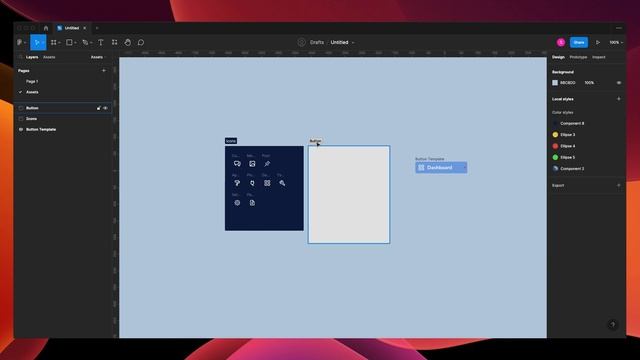Image resolution: width=640 pixels, height=360 pixels.
Task: Select the Button Template layer
Action: click(41, 129)
